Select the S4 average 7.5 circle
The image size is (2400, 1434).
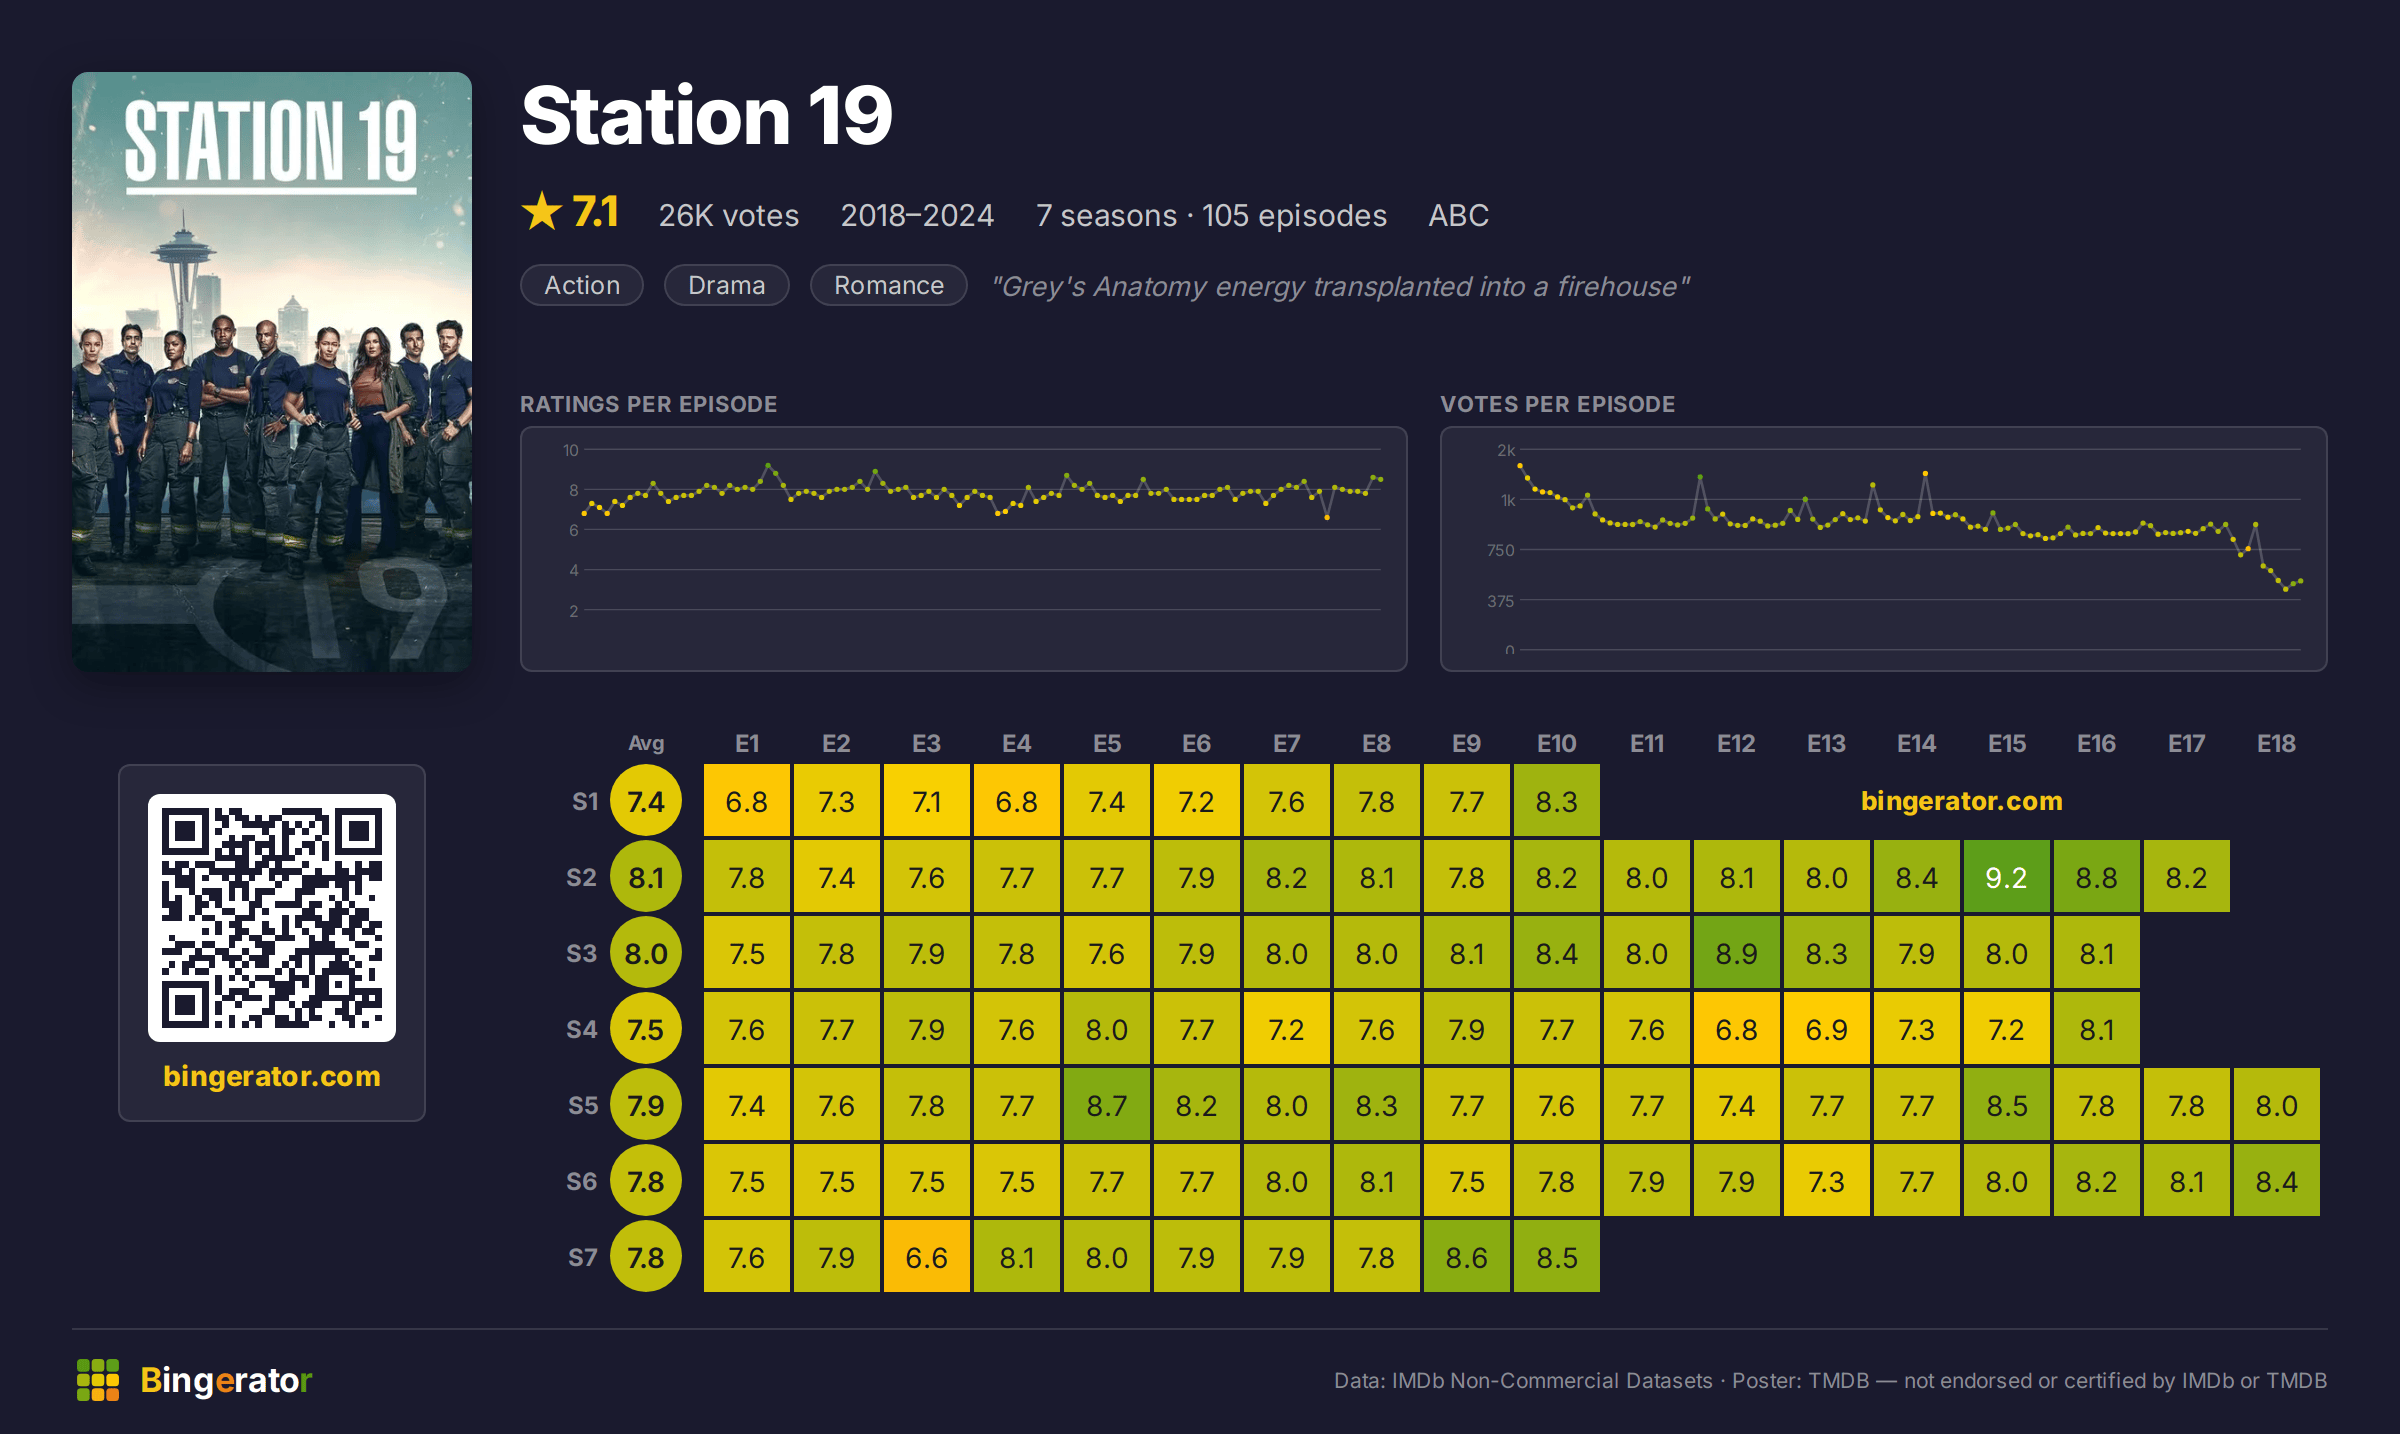pos(646,1029)
